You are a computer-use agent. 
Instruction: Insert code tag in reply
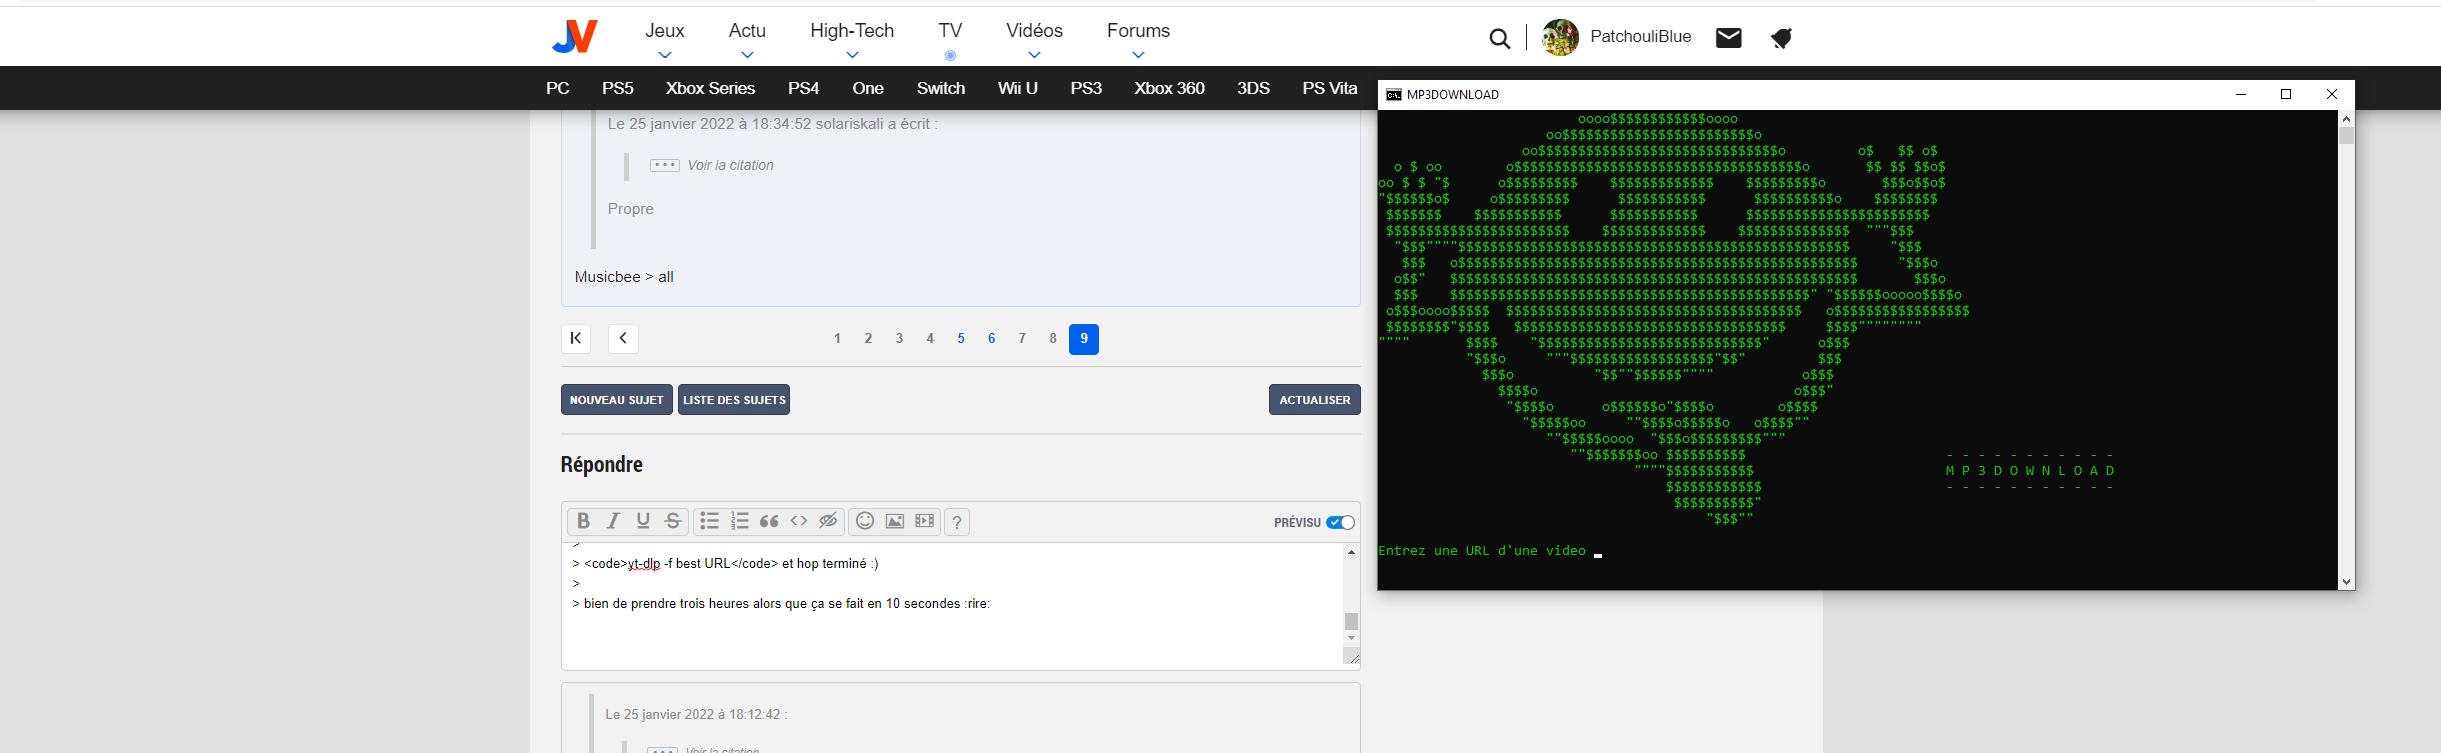coord(799,521)
